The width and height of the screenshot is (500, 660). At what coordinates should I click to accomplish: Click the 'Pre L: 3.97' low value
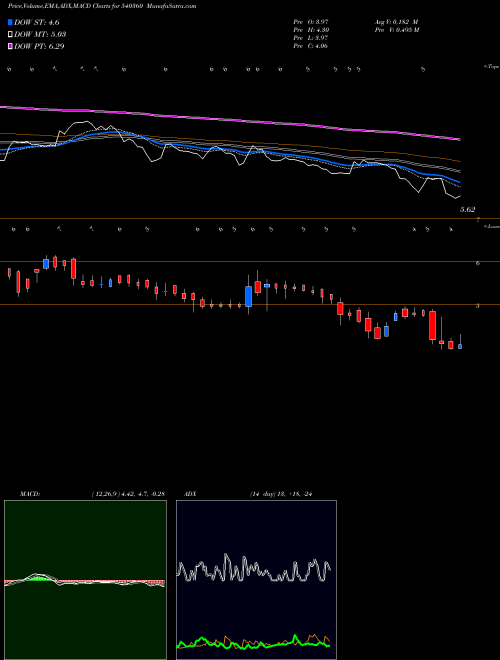point(311,38)
